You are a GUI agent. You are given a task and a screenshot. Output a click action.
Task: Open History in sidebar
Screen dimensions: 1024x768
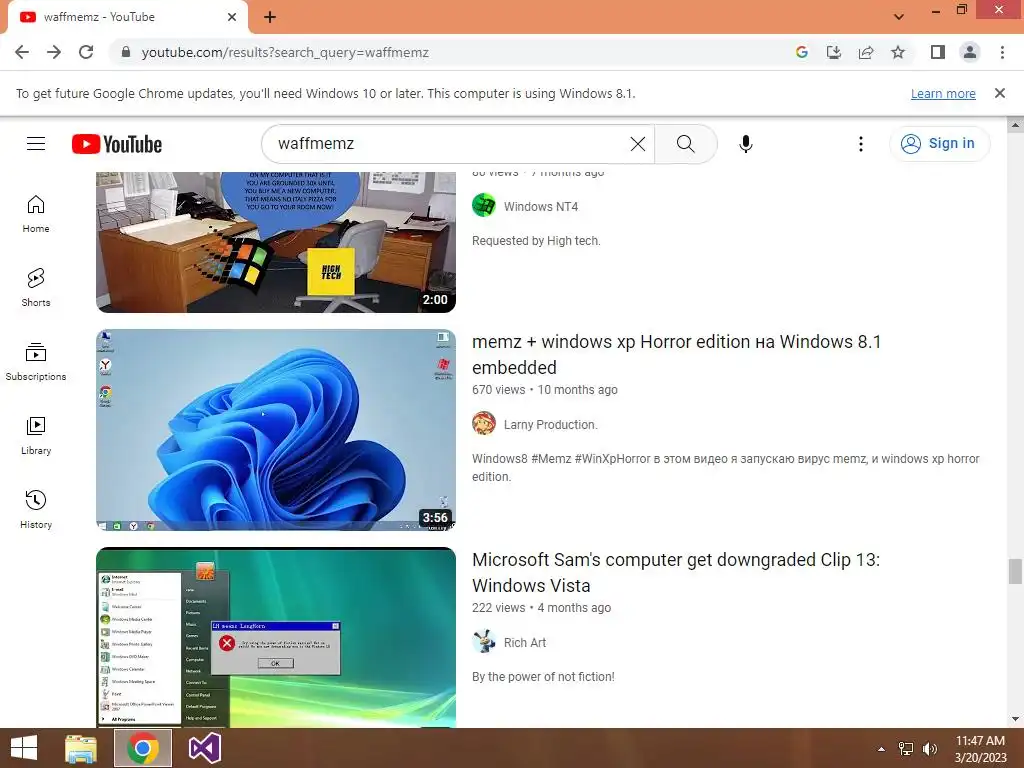[x=36, y=509]
